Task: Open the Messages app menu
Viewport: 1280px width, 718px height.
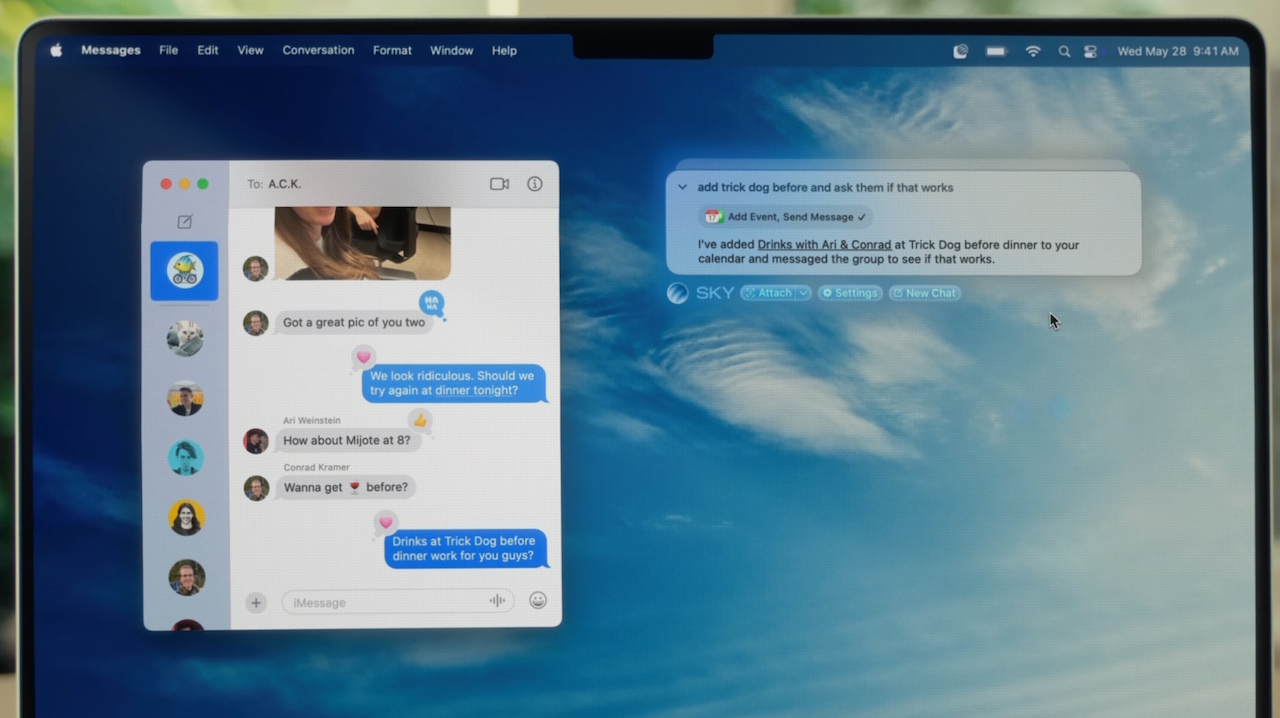Action: click(111, 51)
